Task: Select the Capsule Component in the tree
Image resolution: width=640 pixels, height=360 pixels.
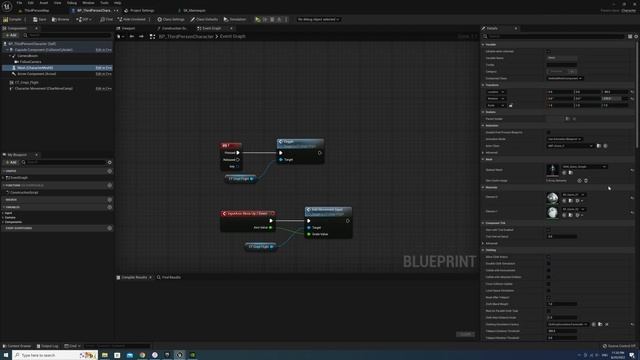Action: [x=43, y=50]
